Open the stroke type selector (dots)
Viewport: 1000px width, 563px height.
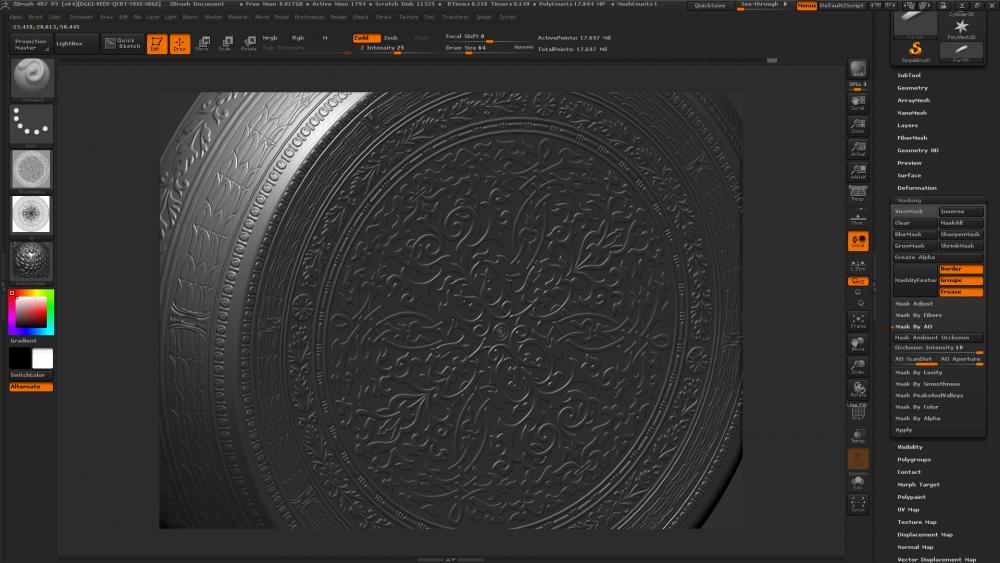pyautogui.click(x=32, y=124)
